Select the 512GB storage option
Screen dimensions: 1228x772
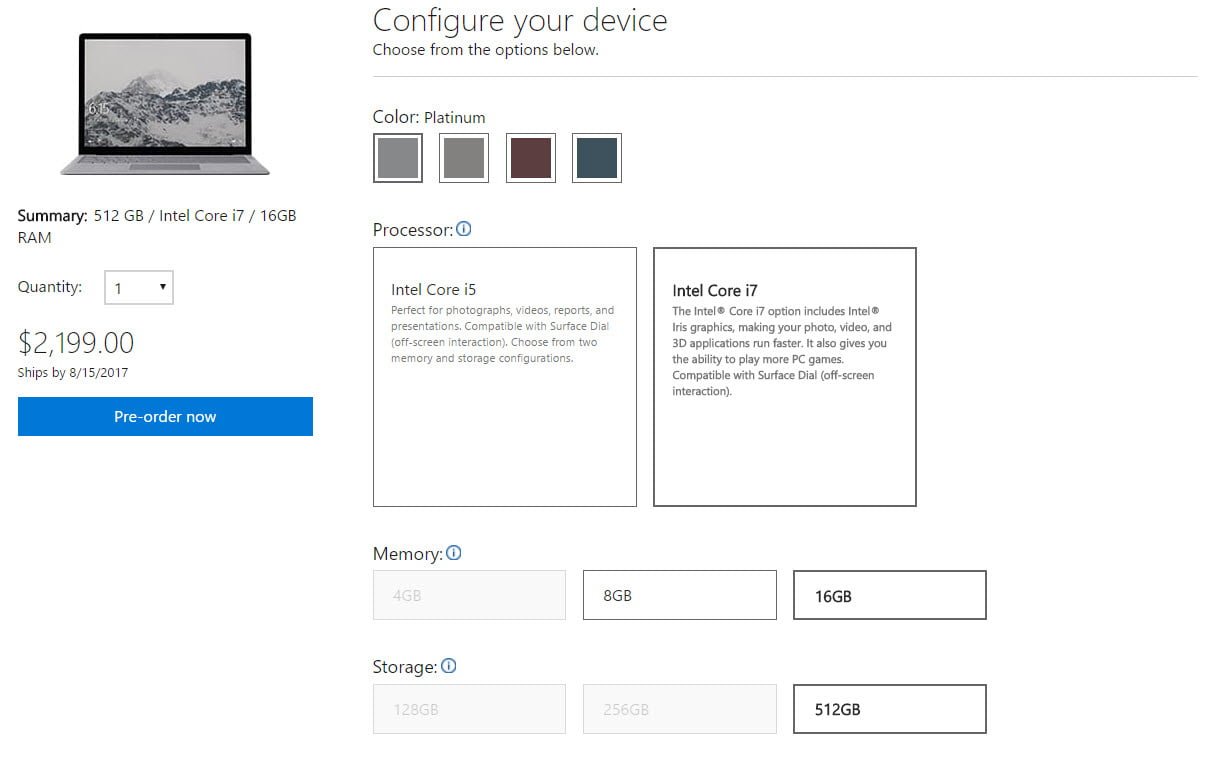click(890, 709)
